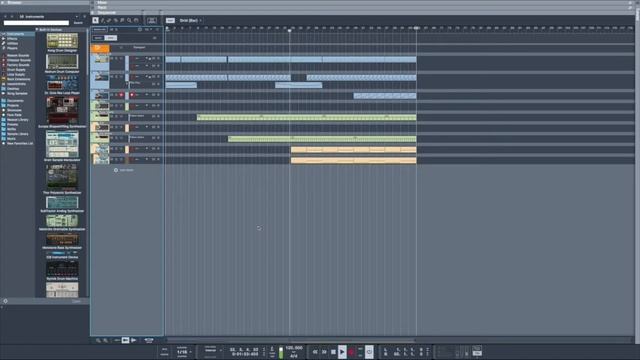Select the Magnify tool in sequencer toolbar

(129, 20)
